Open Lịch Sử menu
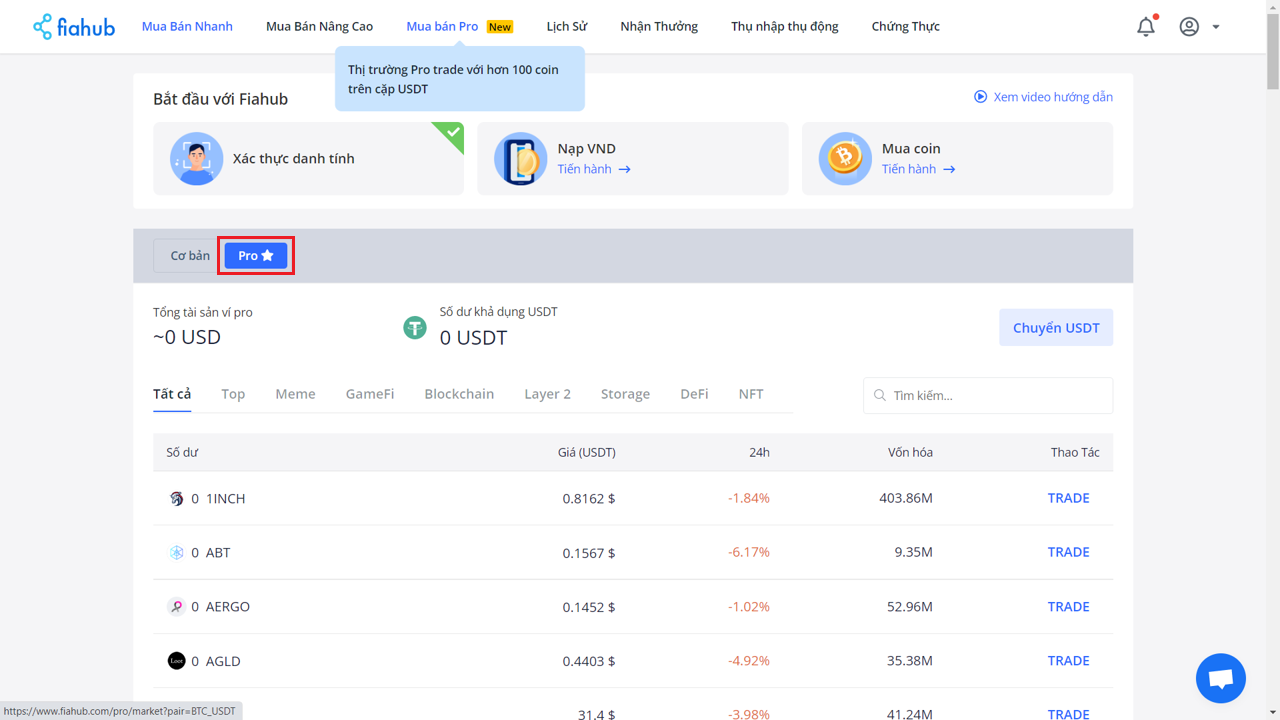Image resolution: width=1280 pixels, height=720 pixels. (566, 27)
